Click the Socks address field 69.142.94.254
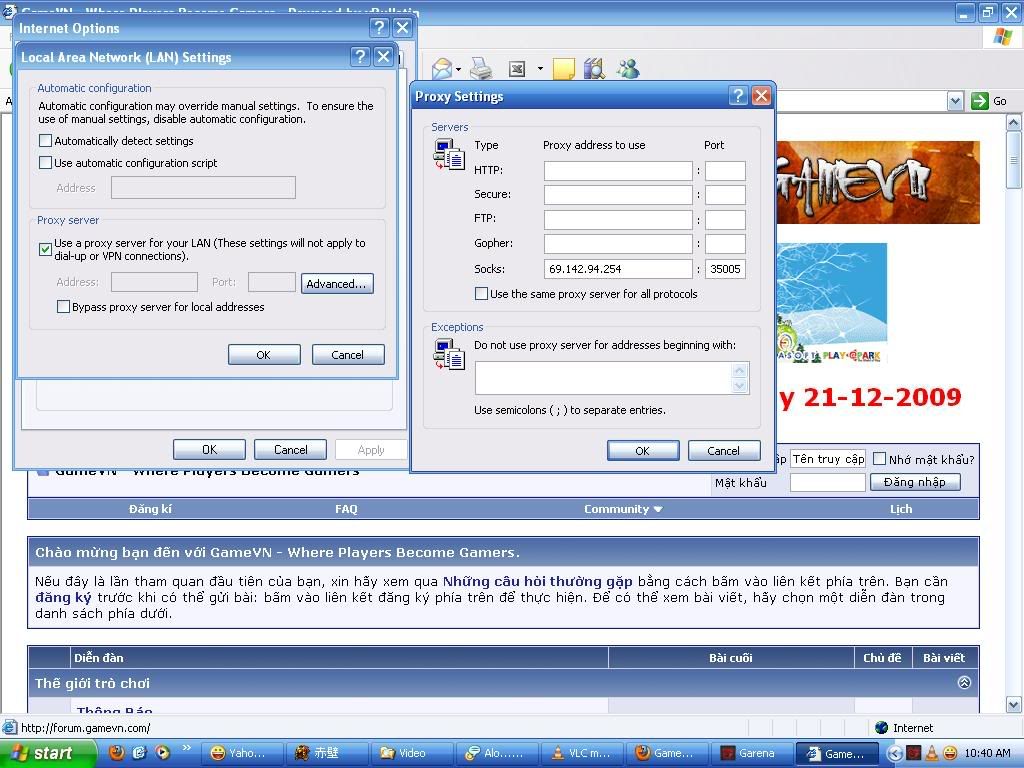Screen dimensions: 1024x768 tap(618, 268)
